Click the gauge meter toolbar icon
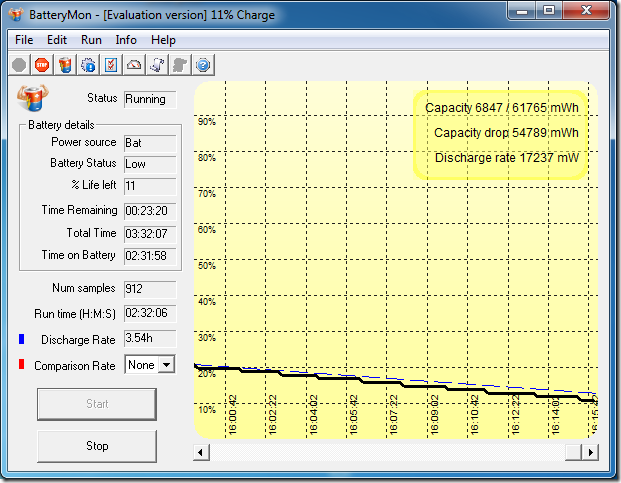The height and width of the screenshot is (483, 621). [x=134, y=65]
